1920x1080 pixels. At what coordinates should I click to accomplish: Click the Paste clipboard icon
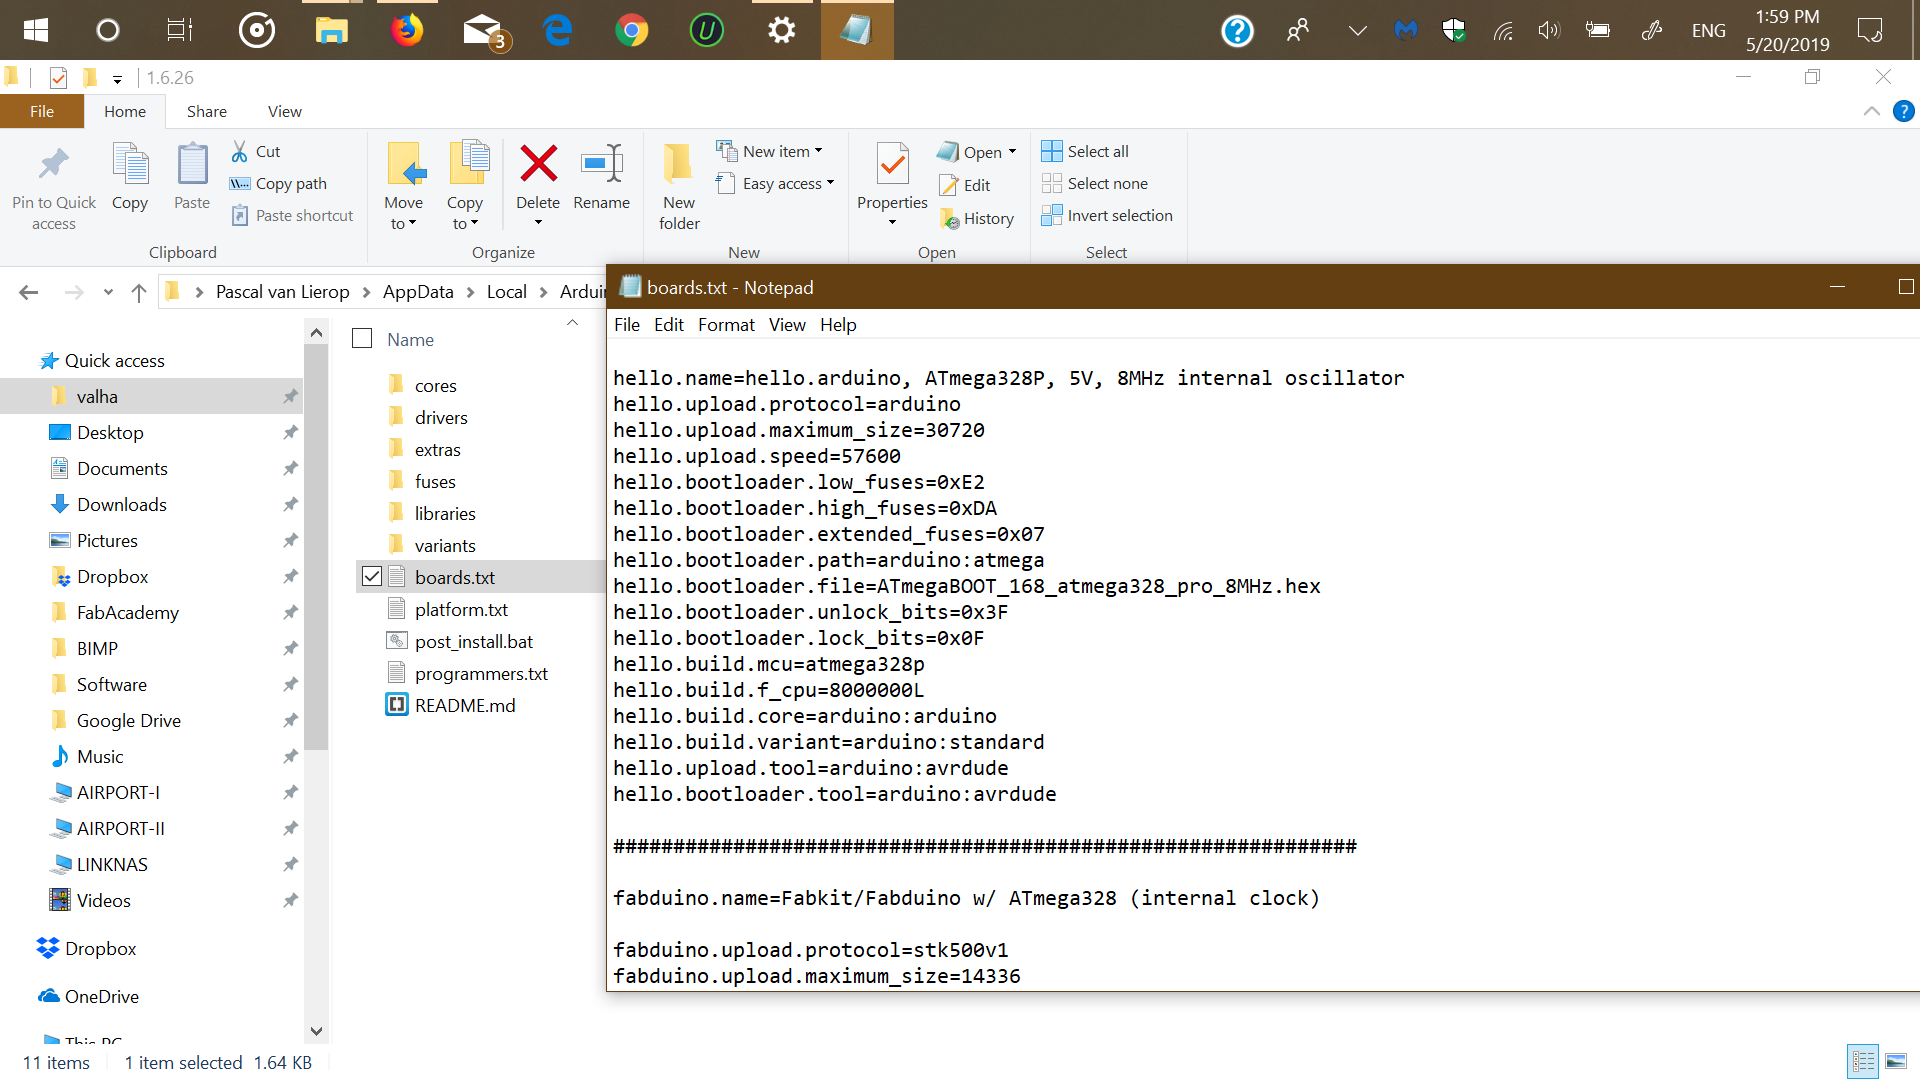[192, 165]
